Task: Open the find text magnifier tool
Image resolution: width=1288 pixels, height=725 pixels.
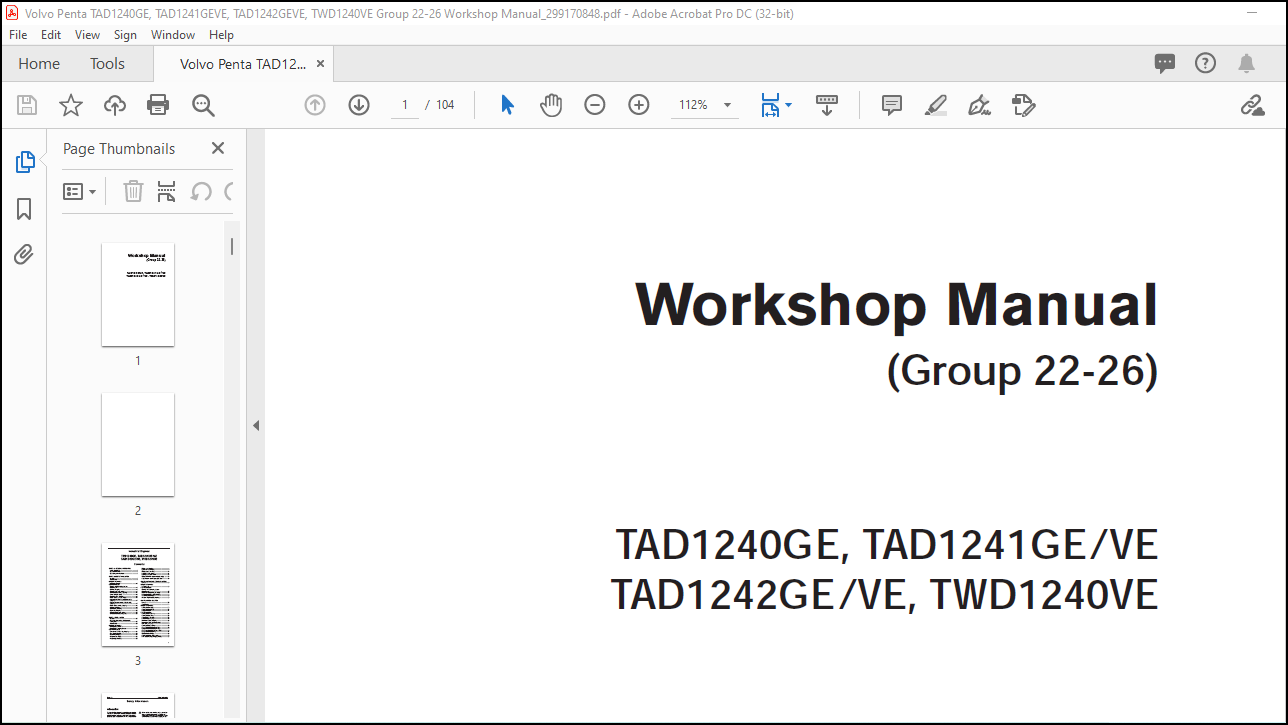Action: 203,105
